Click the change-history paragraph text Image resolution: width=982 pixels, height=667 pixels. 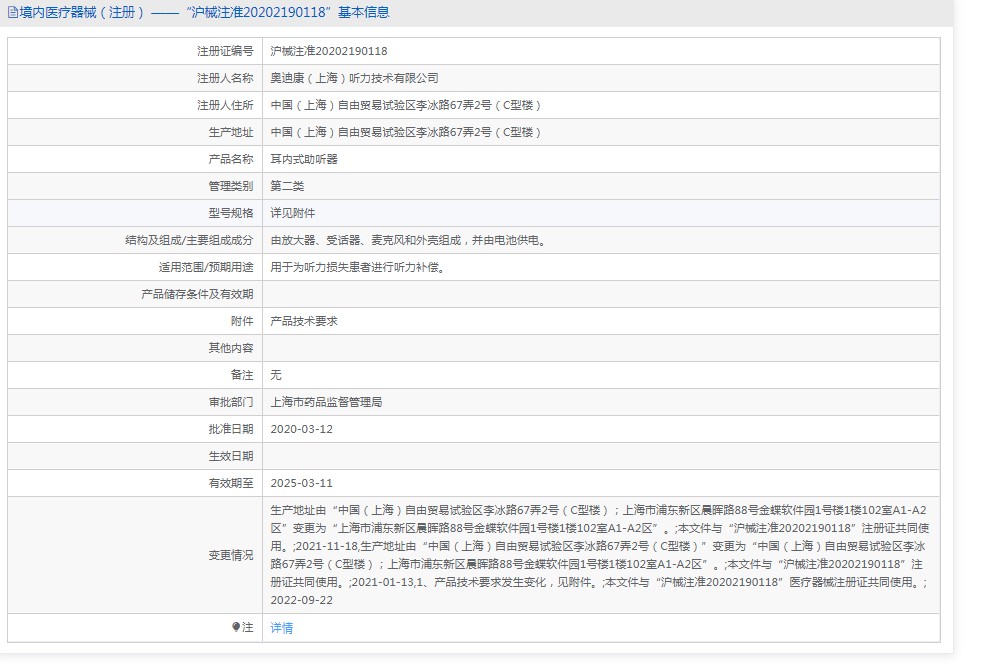(x=600, y=555)
